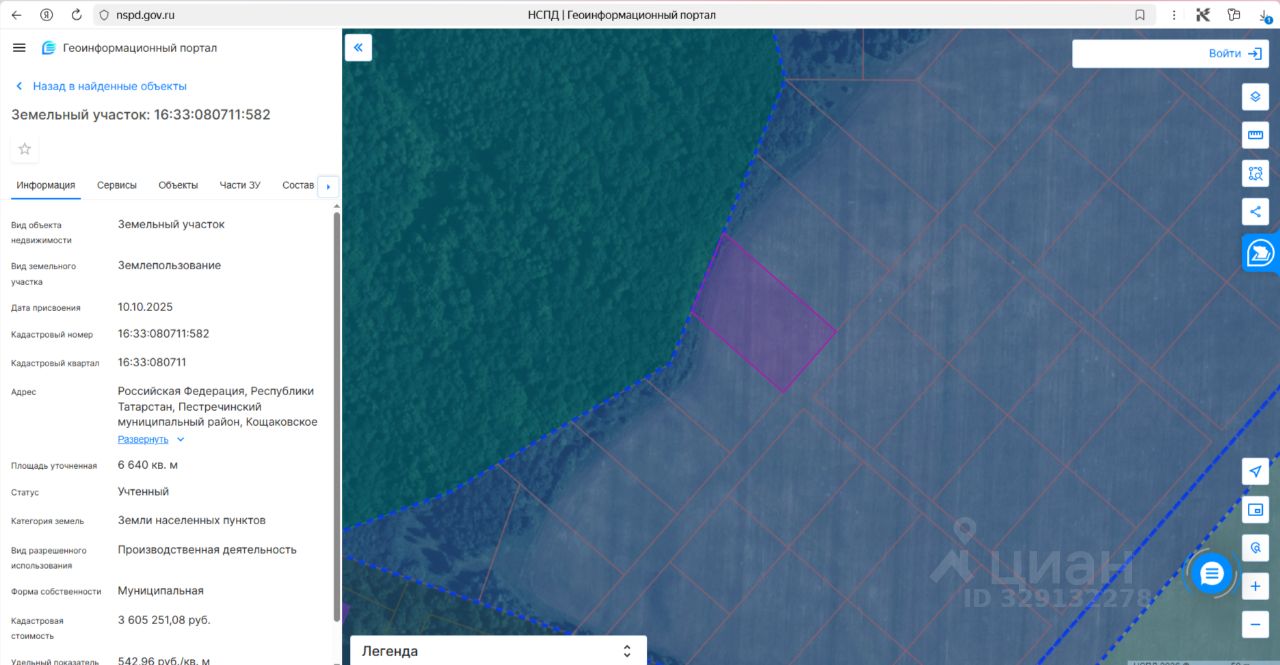Image resolution: width=1280 pixels, height=665 pixels.
Task: Click the area value 6 640 кв. м
Action: coord(148,465)
